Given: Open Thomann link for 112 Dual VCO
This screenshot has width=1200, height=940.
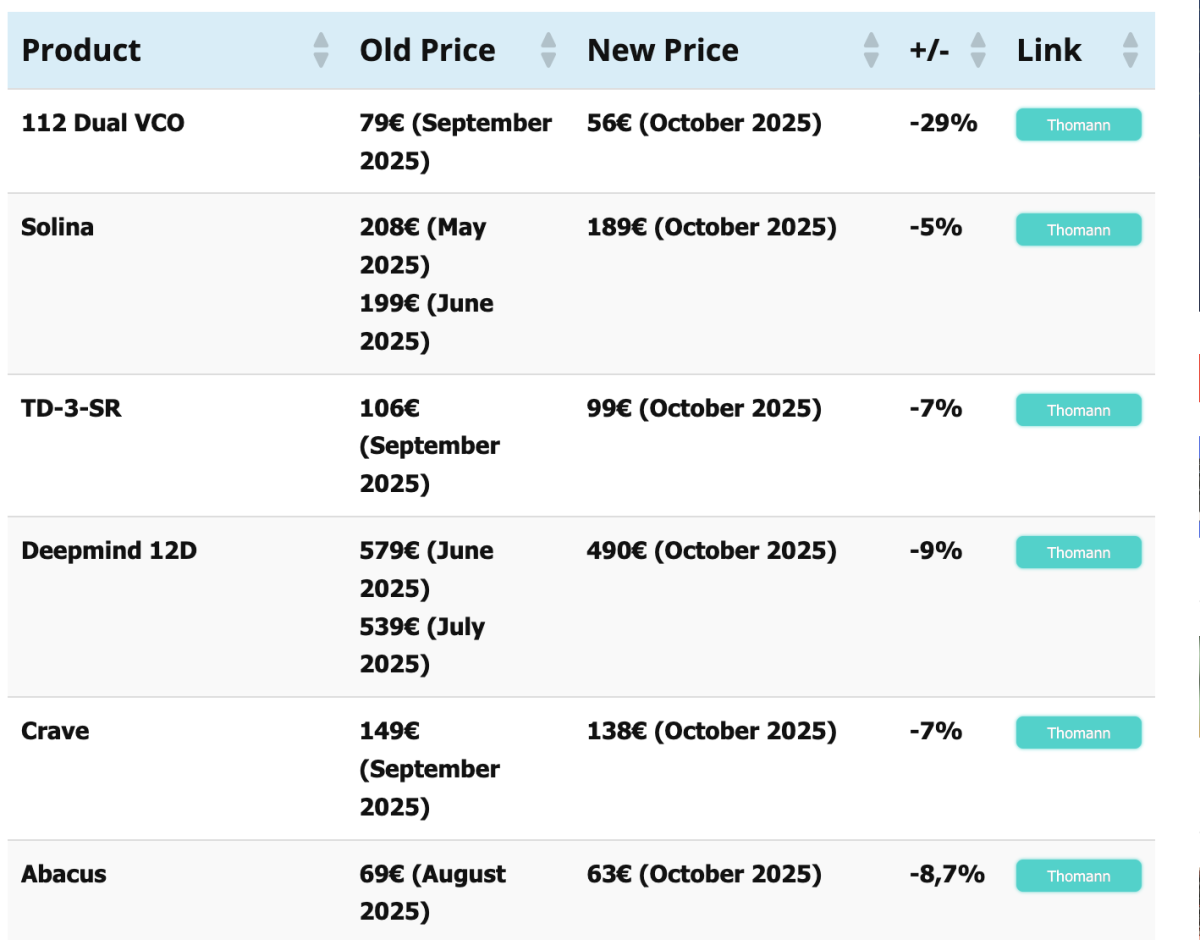Looking at the screenshot, I should [1078, 125].
